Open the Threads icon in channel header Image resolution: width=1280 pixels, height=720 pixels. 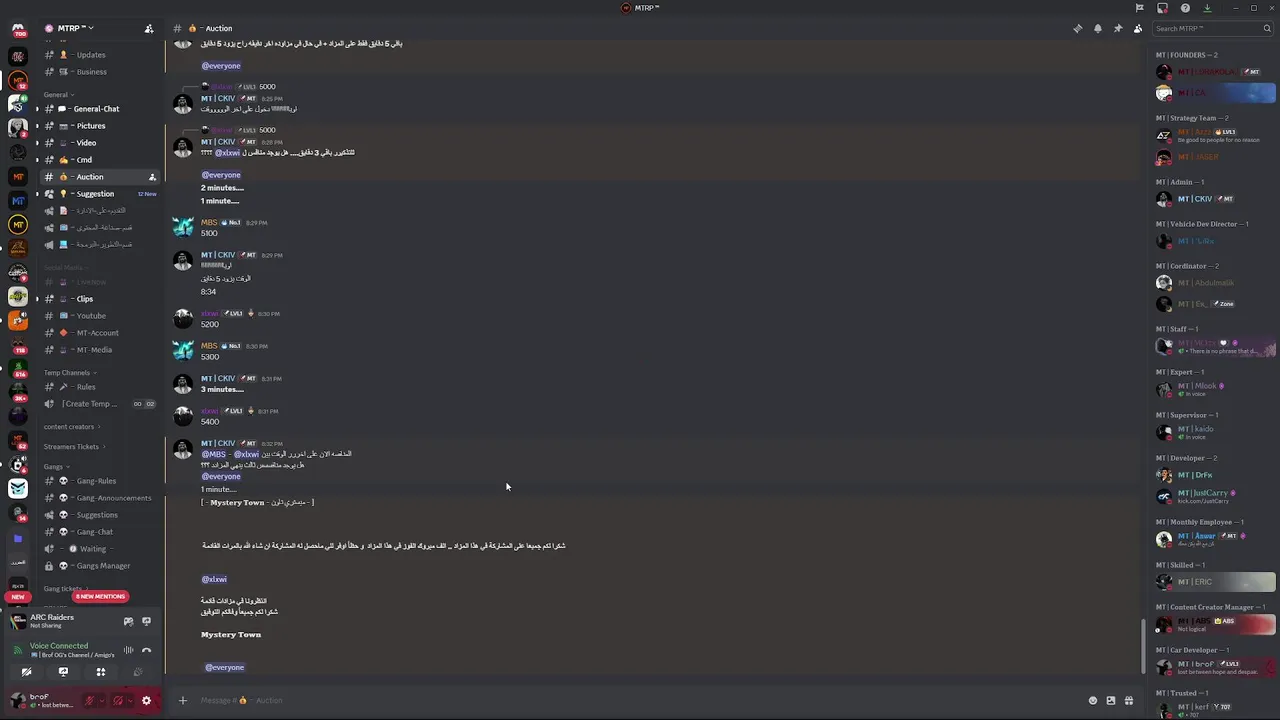tap(1077, 28)
